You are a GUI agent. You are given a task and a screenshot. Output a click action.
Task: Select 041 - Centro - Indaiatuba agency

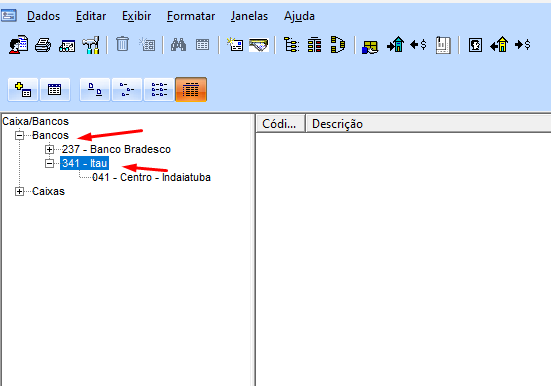pyautogui.click(x=151, y=177)
